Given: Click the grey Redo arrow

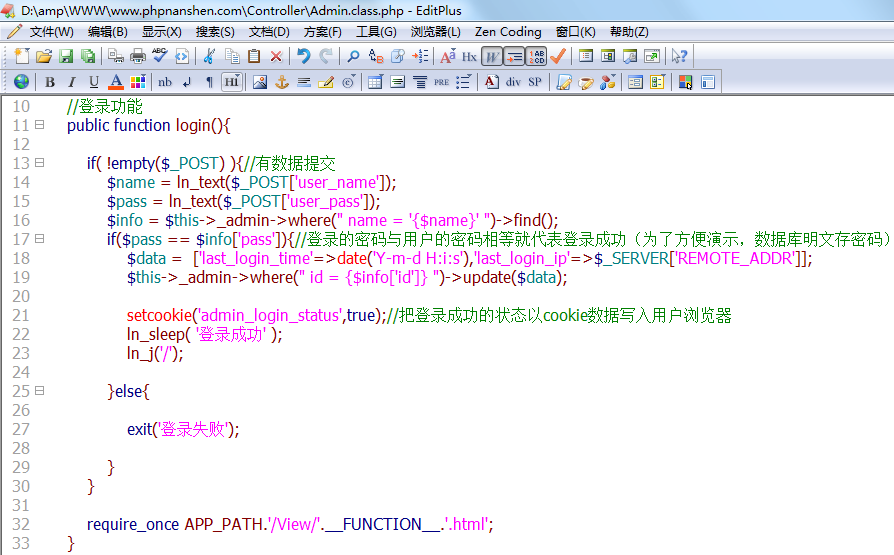Looking at the screenshot, I should (x=326, y=56).
